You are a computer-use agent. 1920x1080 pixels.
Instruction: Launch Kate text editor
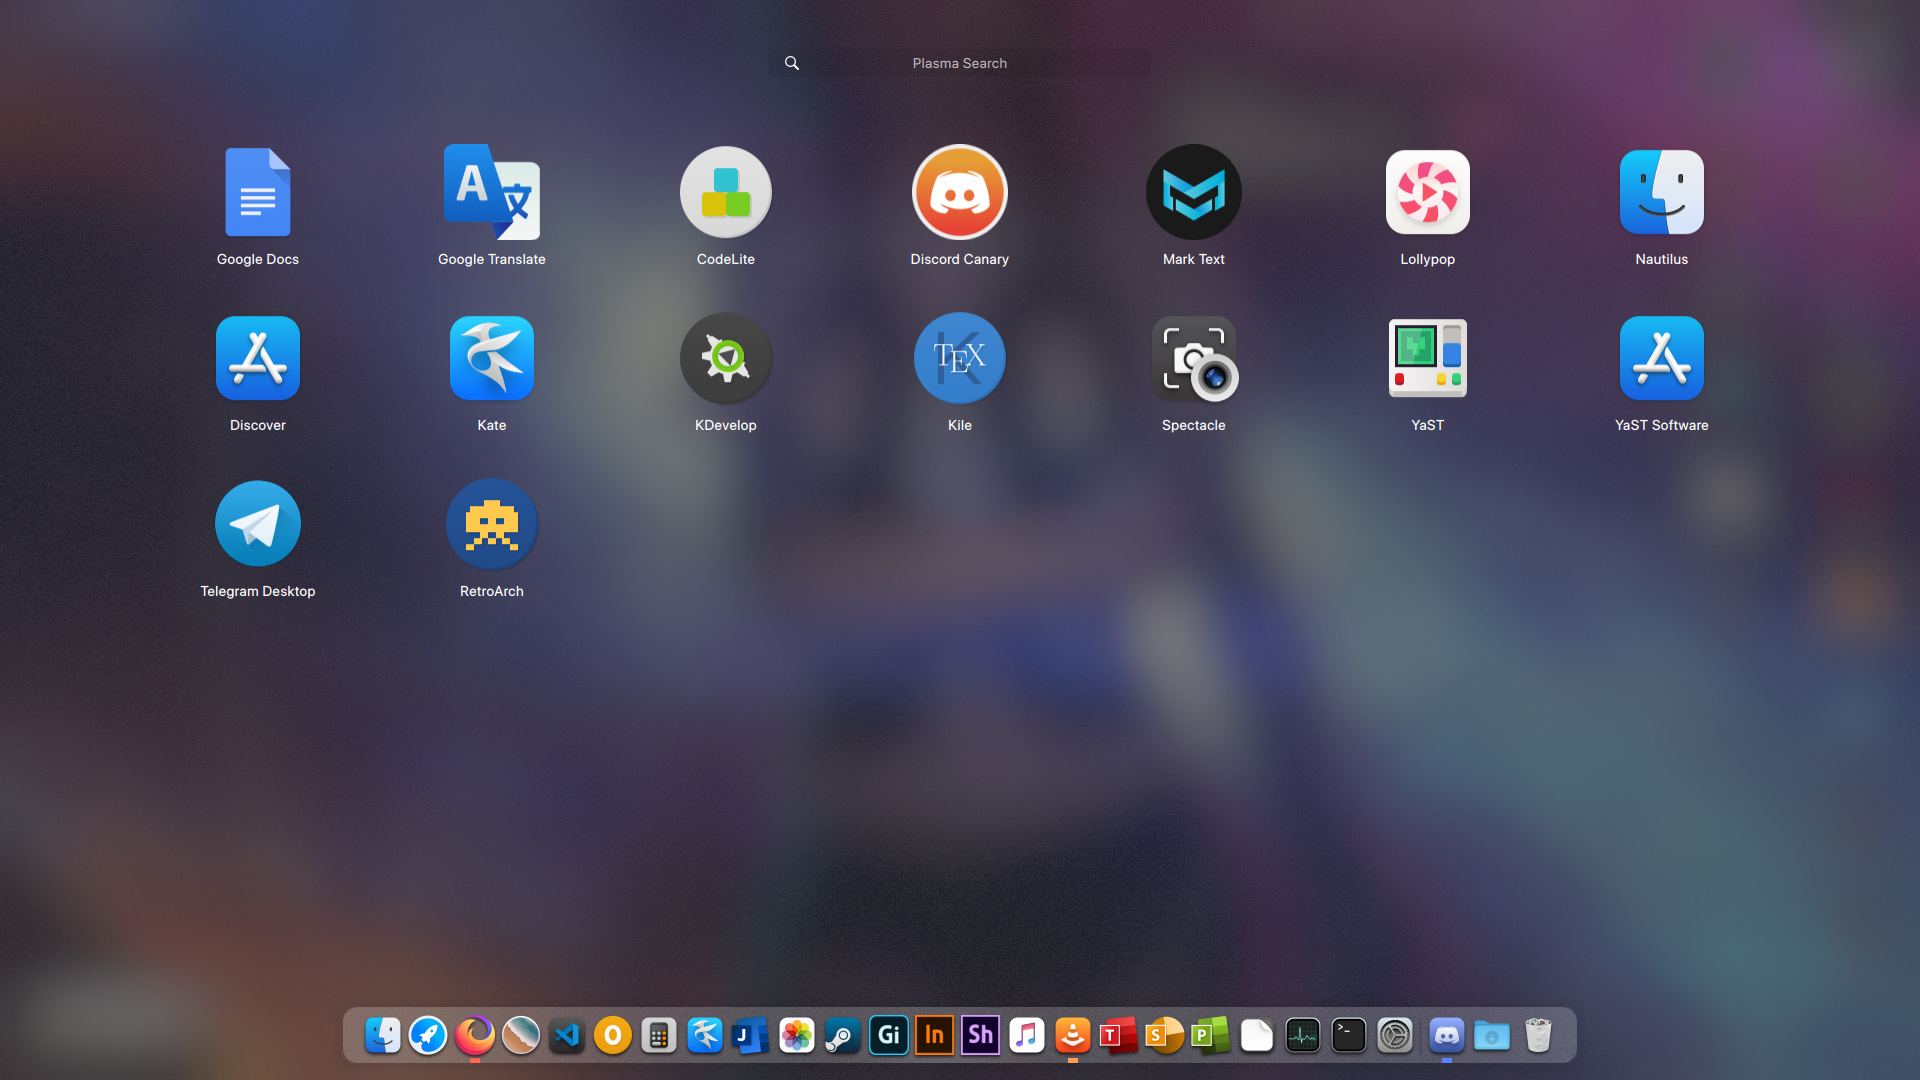point(491,359)
